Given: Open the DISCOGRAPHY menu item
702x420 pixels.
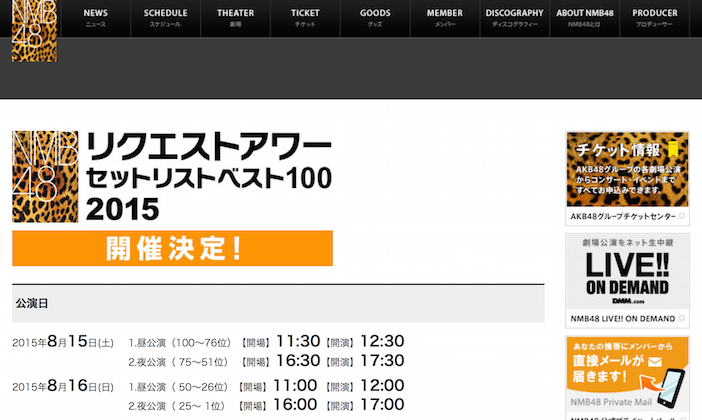Looking at the screenshot, I should (515, 18).
